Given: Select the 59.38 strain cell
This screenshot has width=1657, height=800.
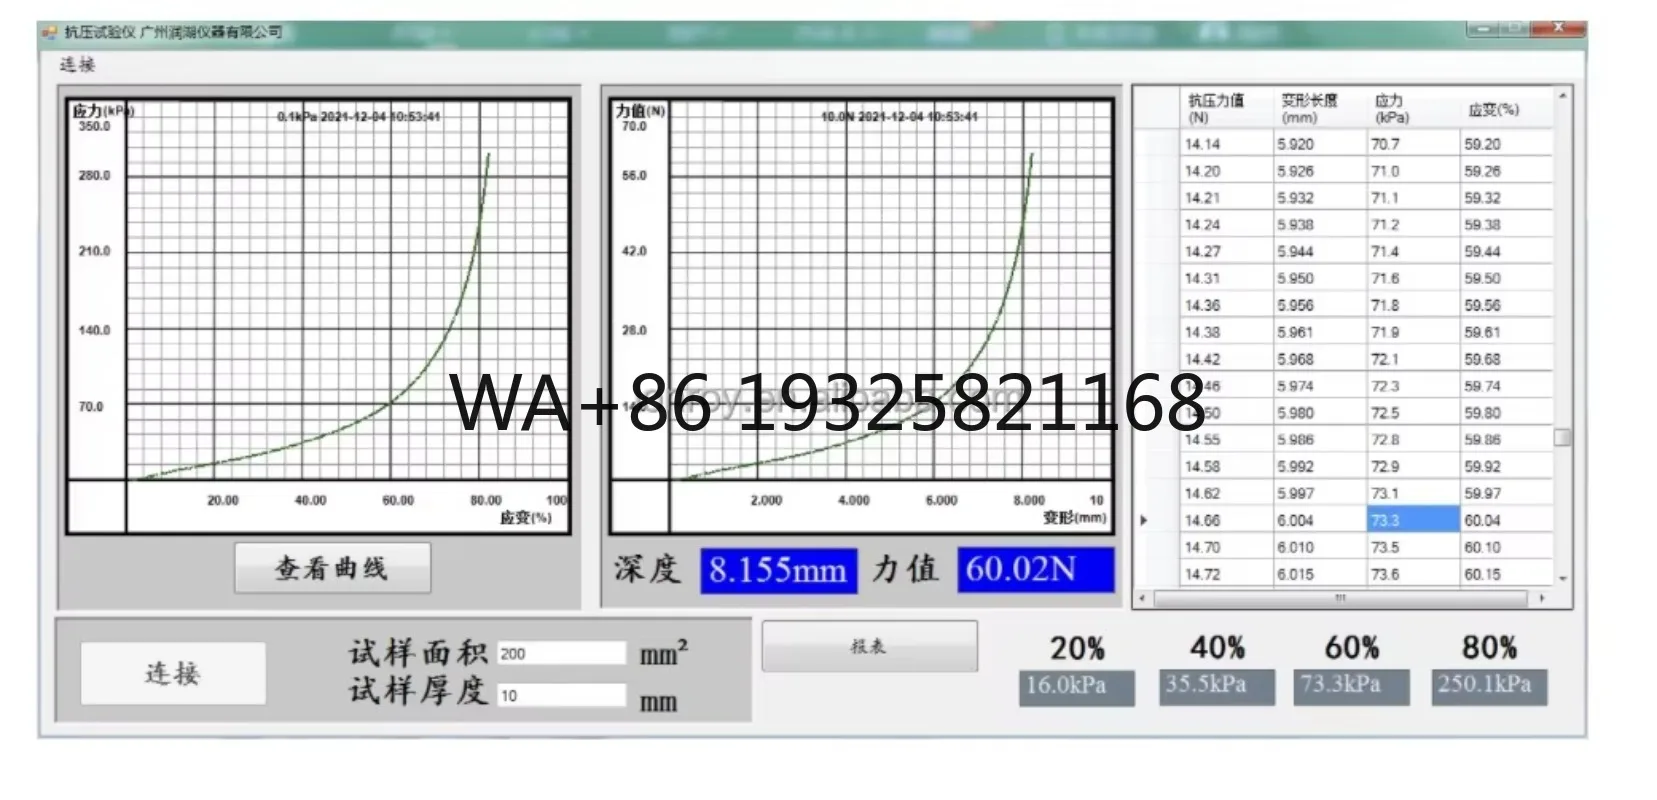Looking at the screenshot, I should click(1506, 225).
